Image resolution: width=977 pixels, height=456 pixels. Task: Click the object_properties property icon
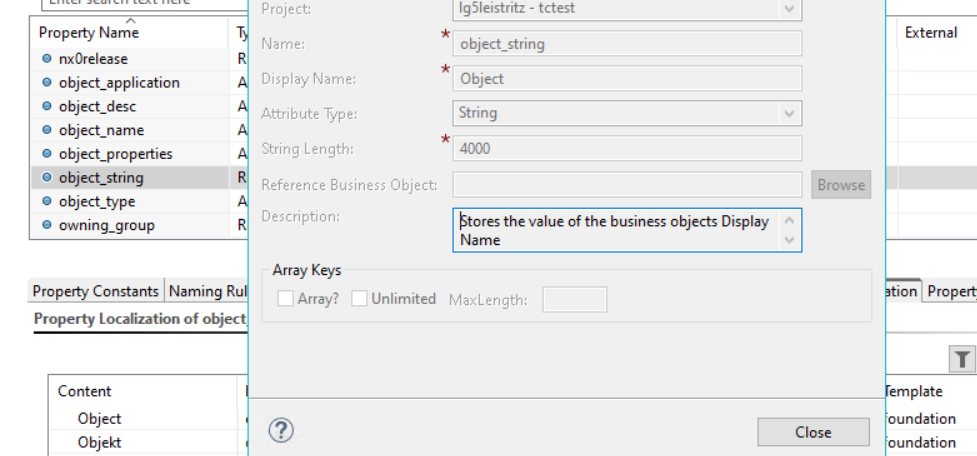(x=46, y=154)
